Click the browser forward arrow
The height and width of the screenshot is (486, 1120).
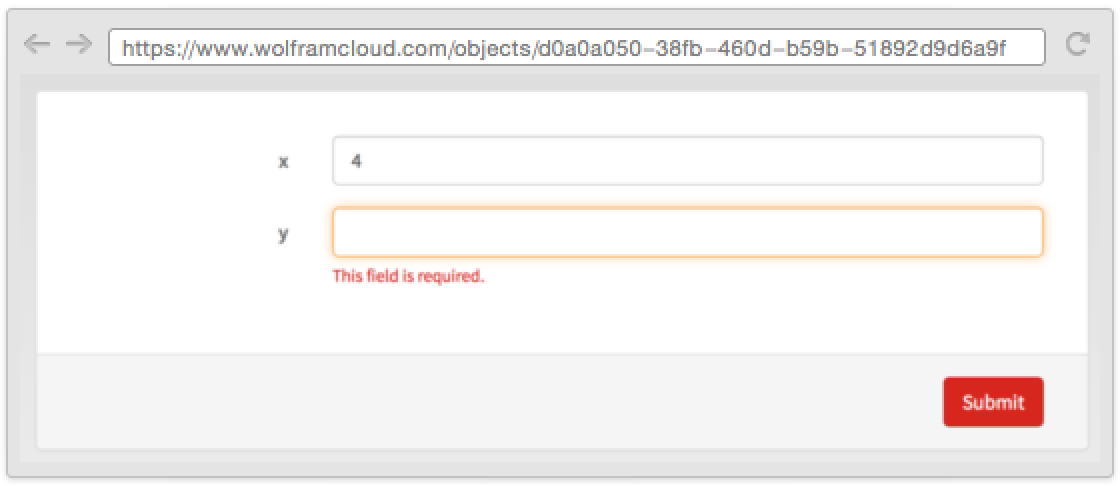pyautogui.click(x=78, y=45)
